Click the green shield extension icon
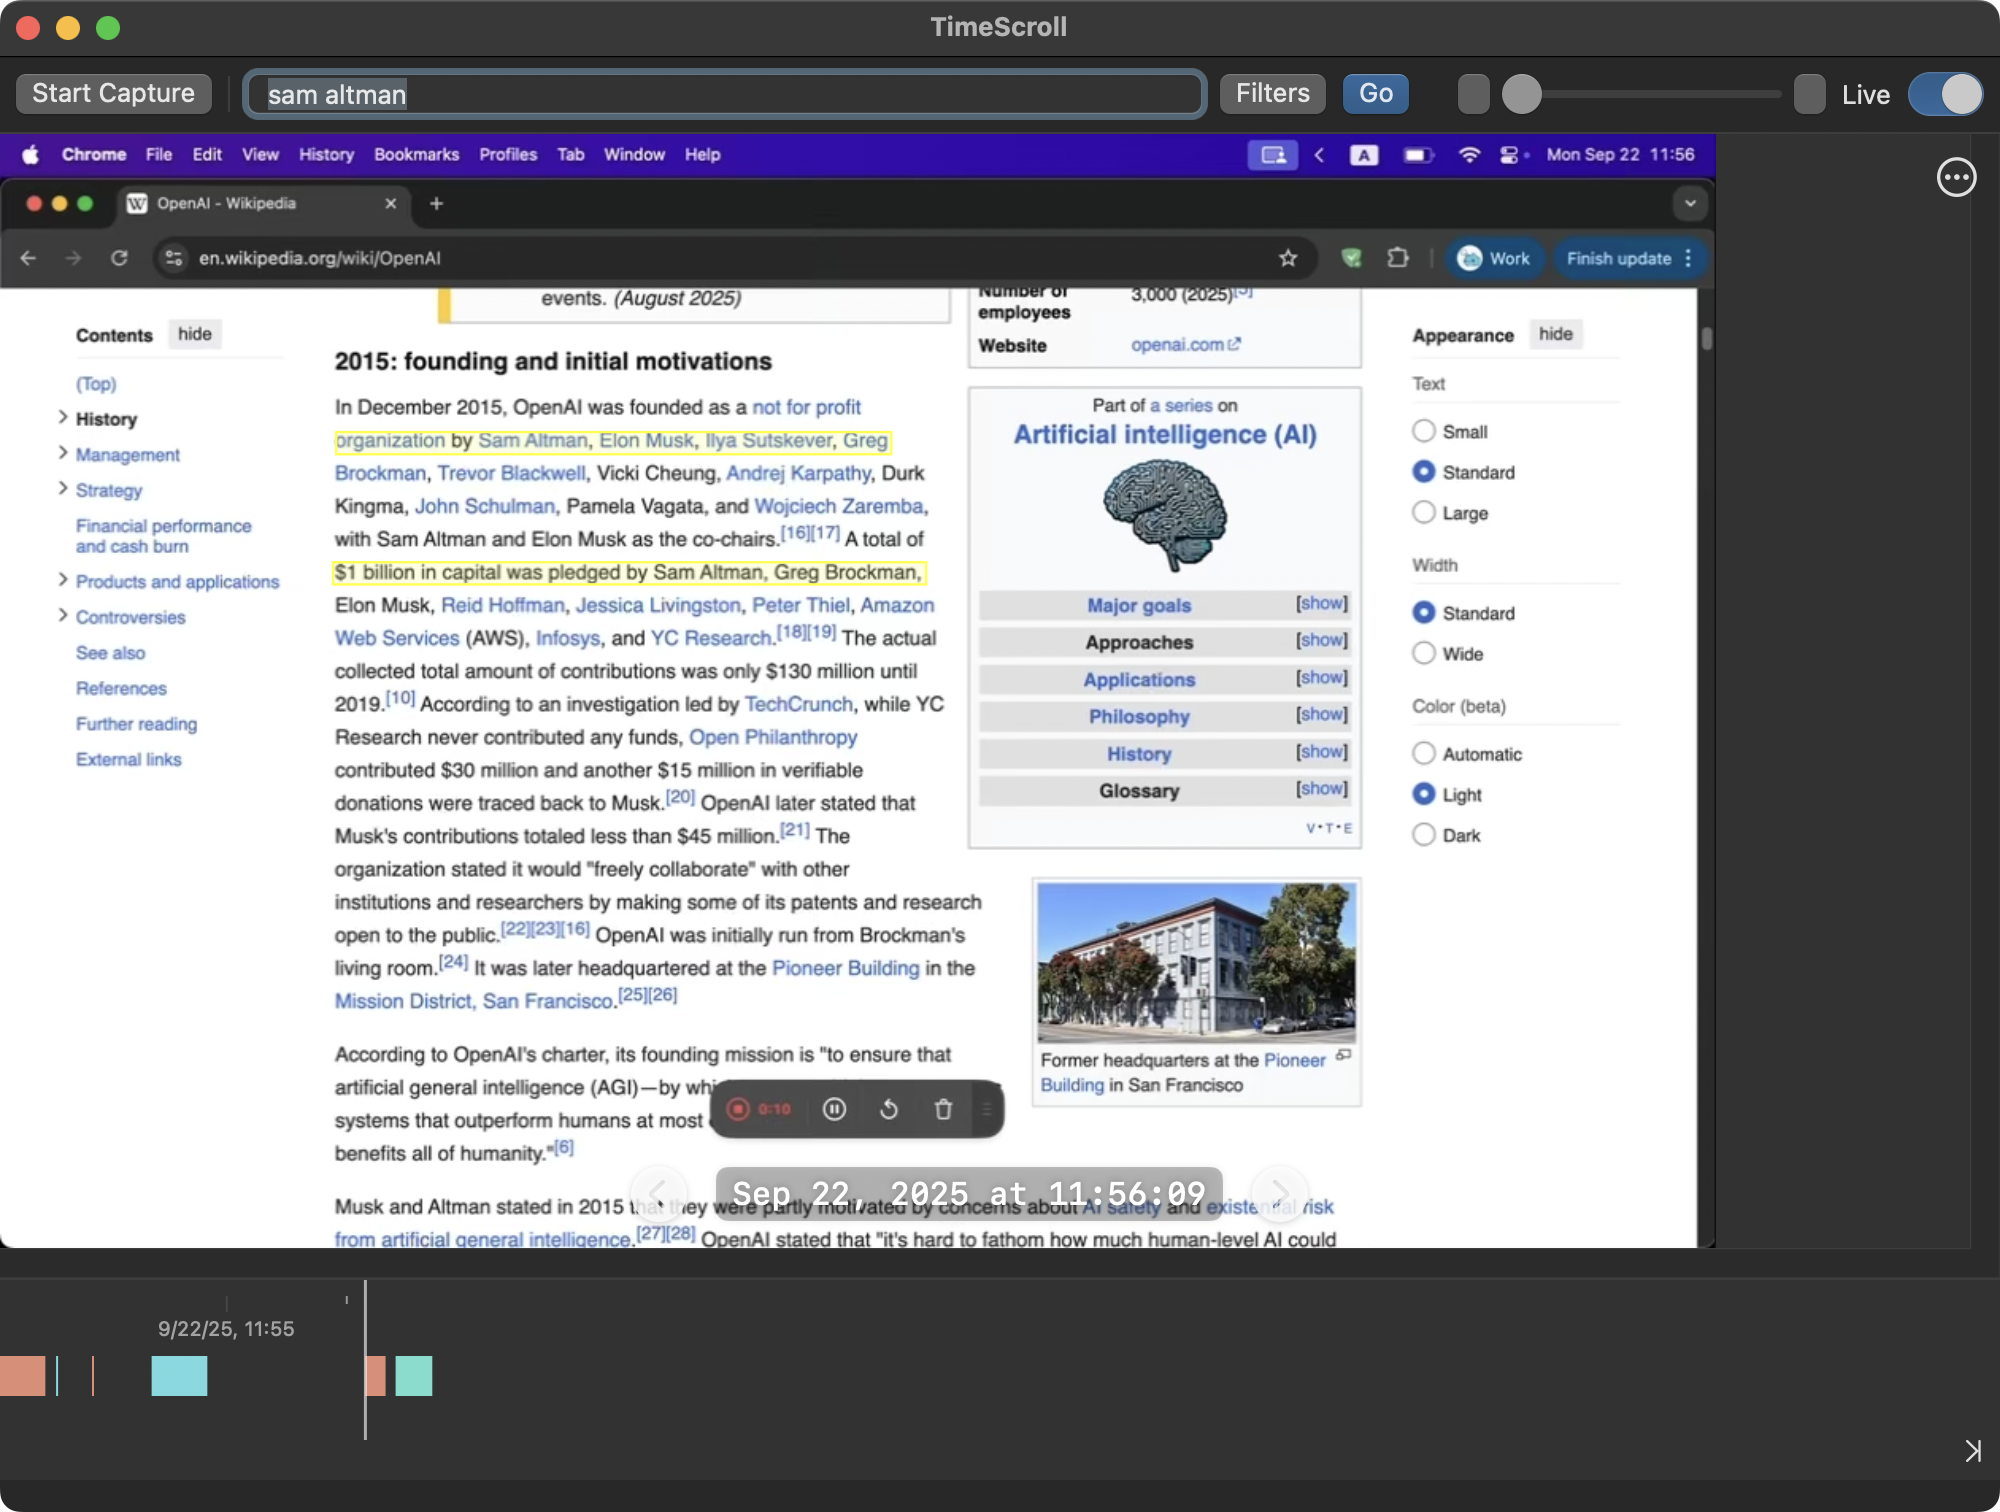 pos(1351,258)
